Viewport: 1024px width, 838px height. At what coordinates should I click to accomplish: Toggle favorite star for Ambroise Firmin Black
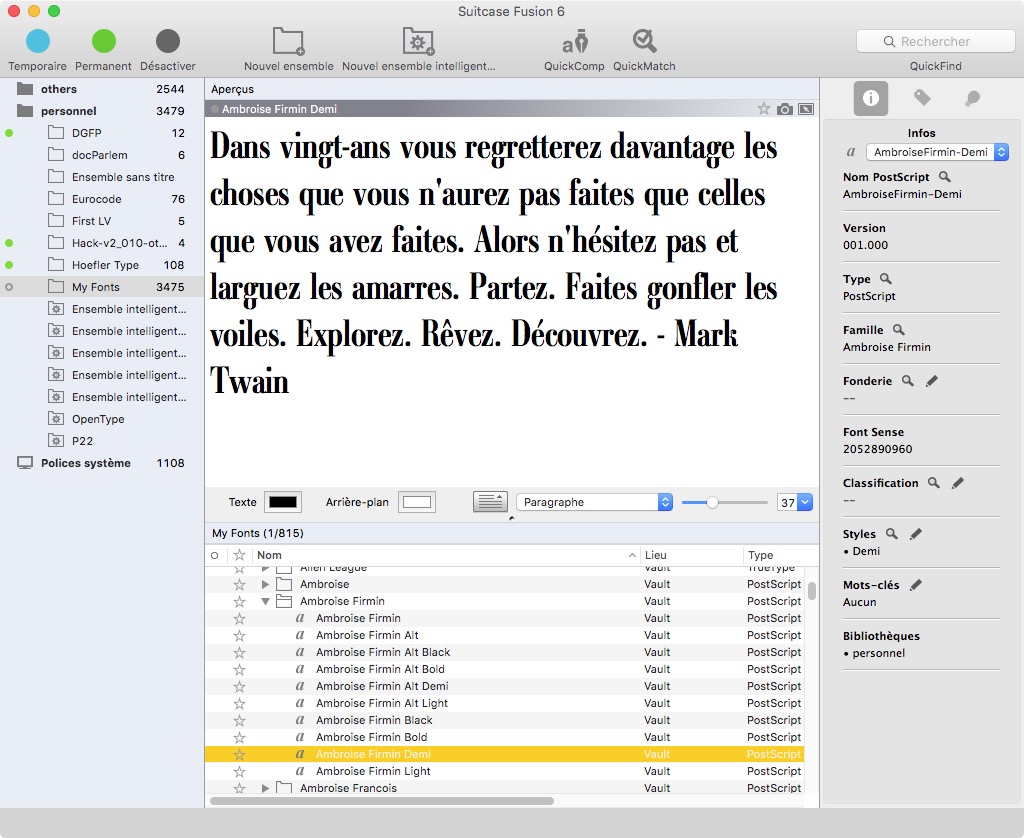click(240, 720)
